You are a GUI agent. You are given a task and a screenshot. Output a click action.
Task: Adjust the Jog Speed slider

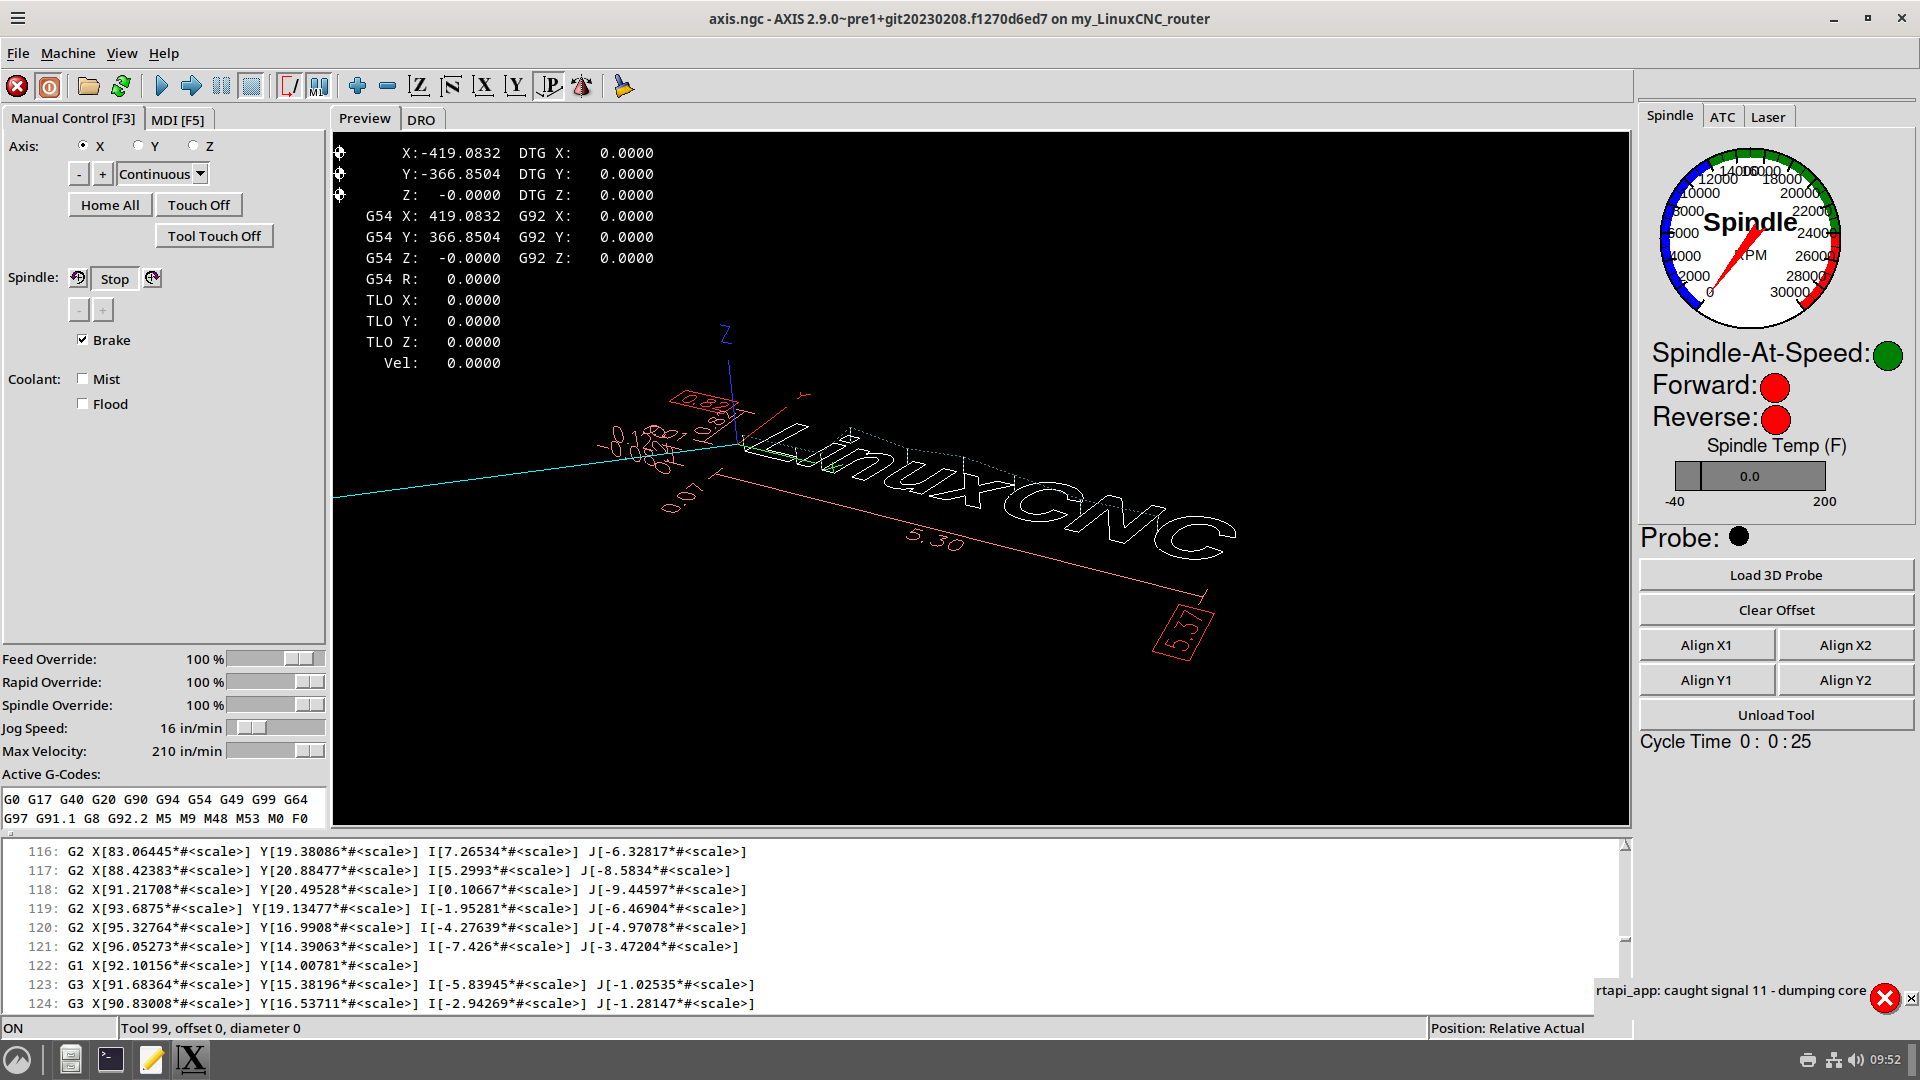(x=276, y=728)
